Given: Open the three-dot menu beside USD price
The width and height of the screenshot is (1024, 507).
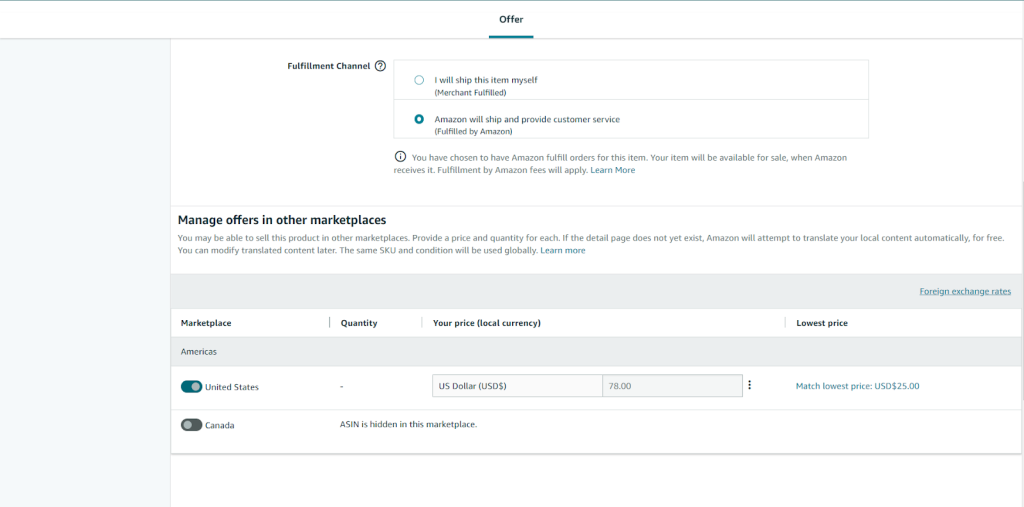Looking at the screenshot, I should 749,385.
